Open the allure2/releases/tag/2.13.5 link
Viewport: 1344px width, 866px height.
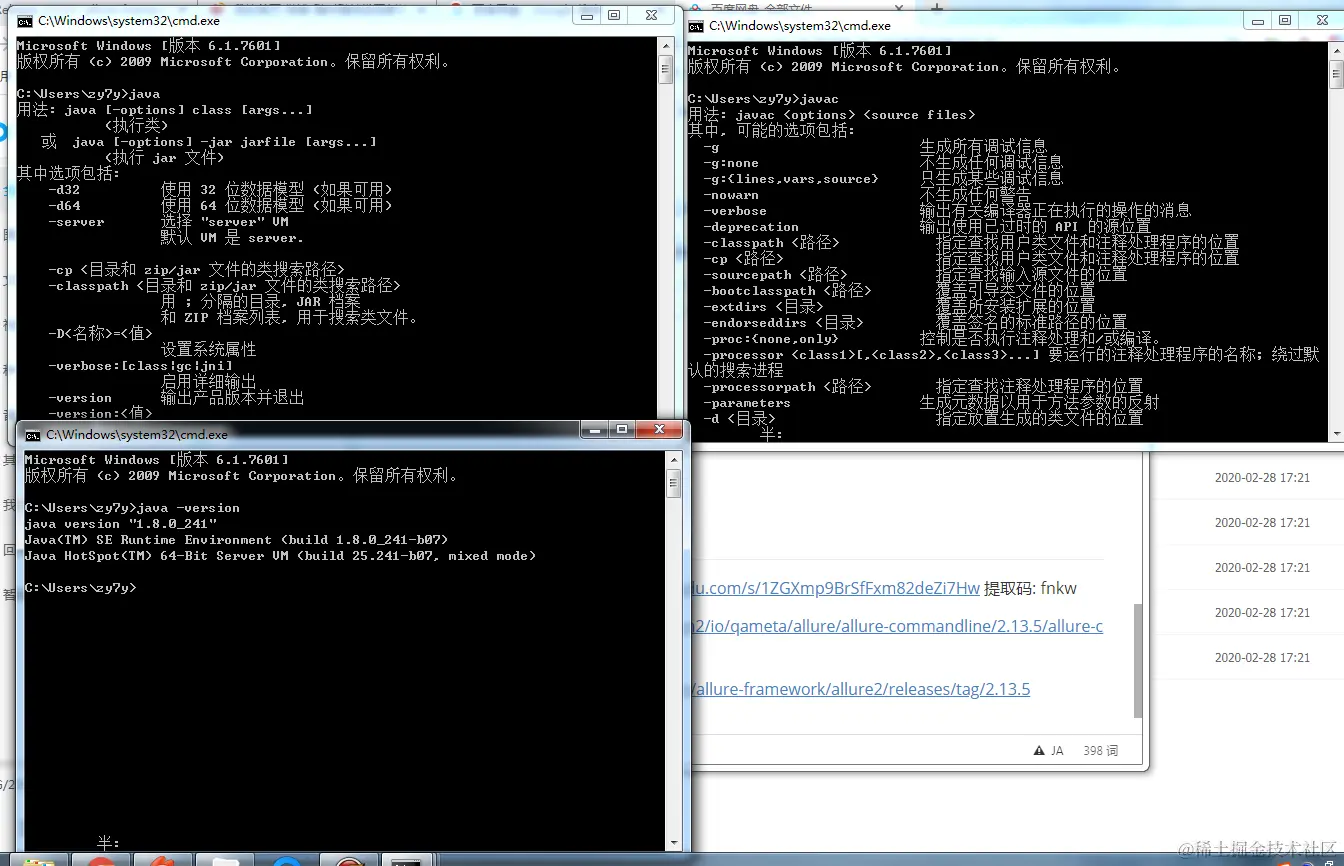pos(860,689)
